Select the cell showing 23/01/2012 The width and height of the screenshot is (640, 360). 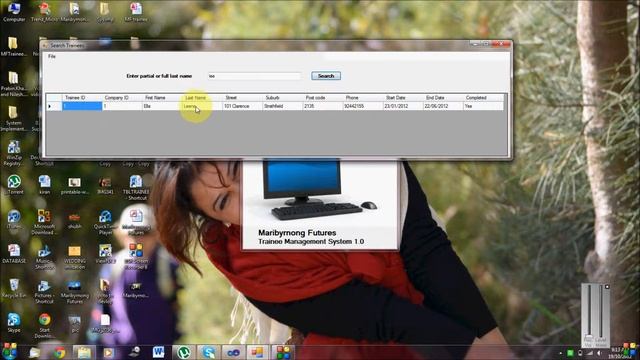click(x=402, y=106)
